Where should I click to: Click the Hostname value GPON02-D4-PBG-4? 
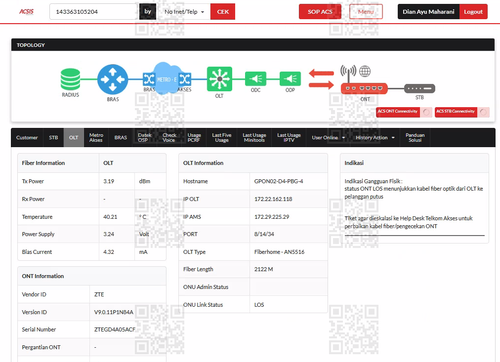point(279,181)
